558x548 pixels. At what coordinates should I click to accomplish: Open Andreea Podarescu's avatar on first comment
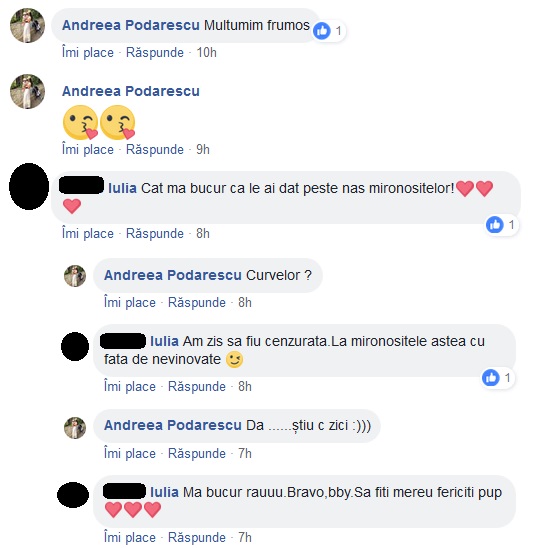27,26
